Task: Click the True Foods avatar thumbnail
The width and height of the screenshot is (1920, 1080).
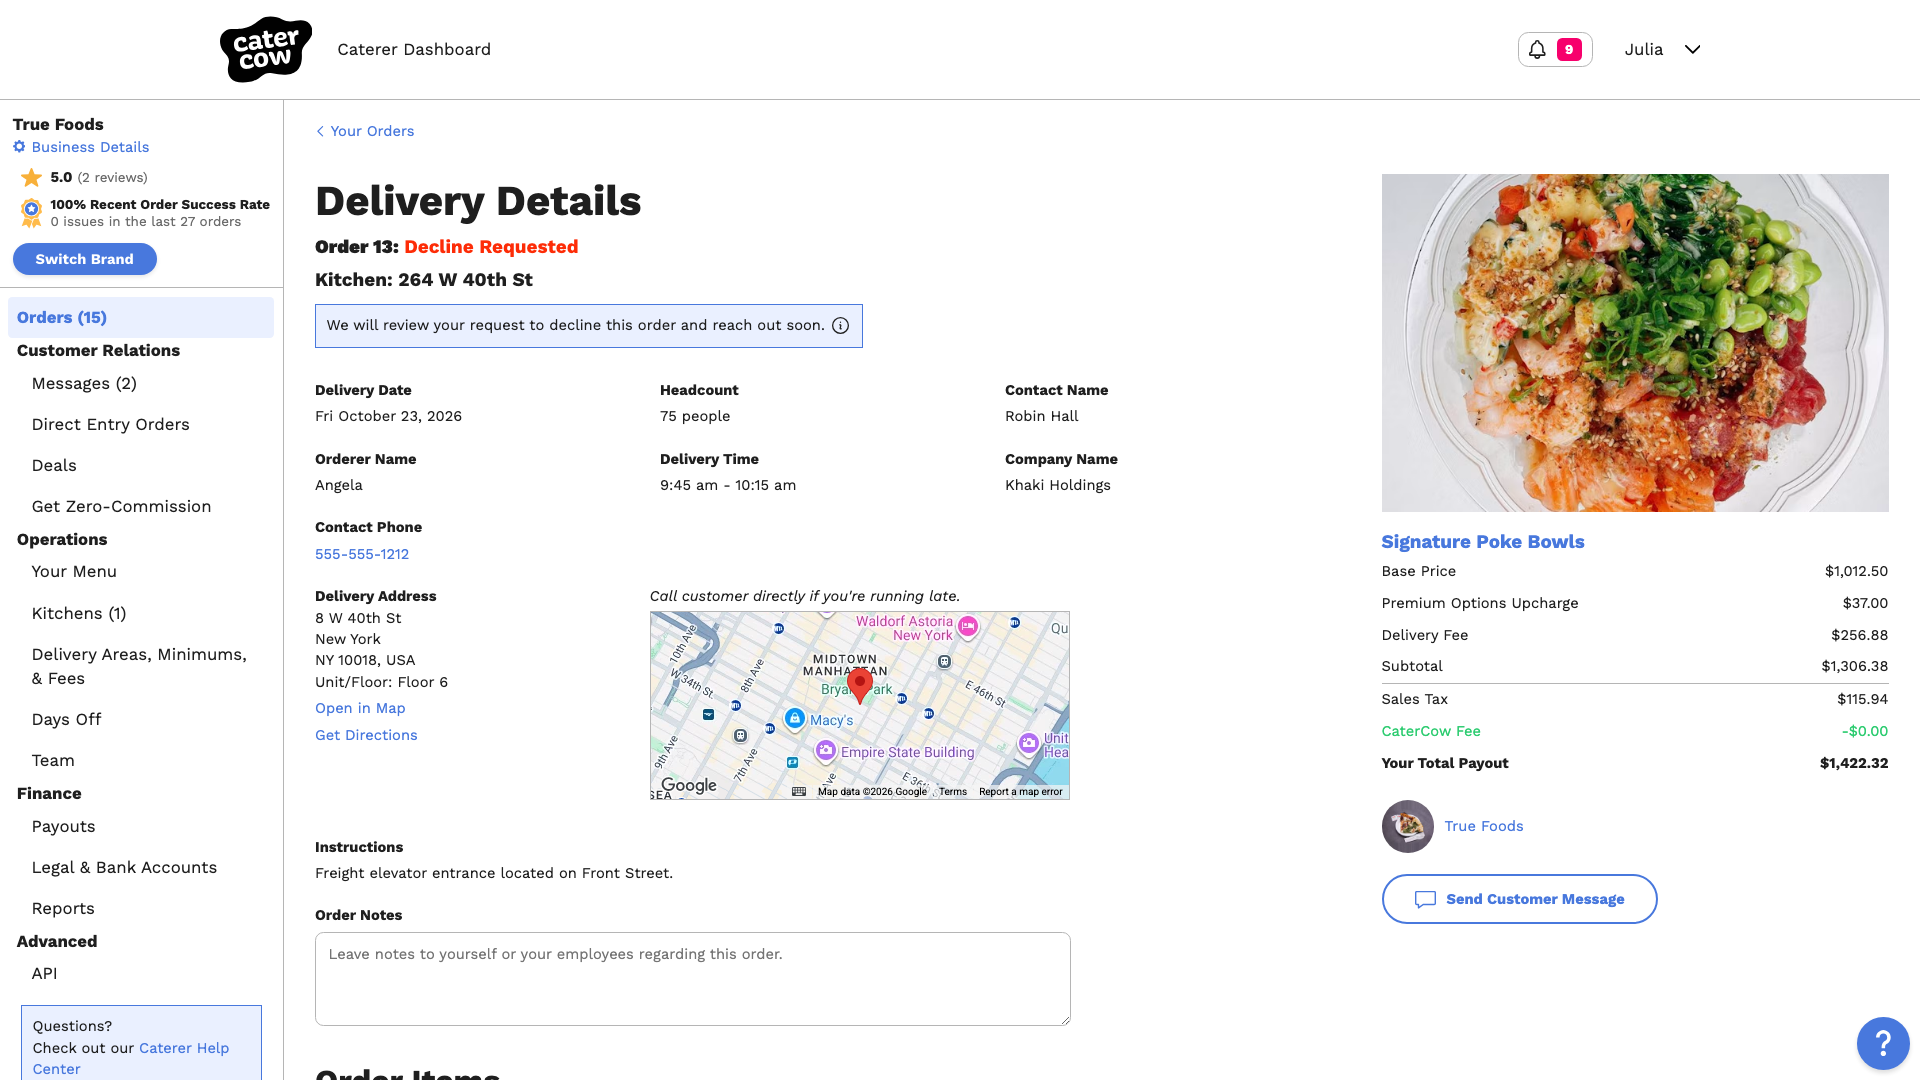Action: click(1407, 826)
